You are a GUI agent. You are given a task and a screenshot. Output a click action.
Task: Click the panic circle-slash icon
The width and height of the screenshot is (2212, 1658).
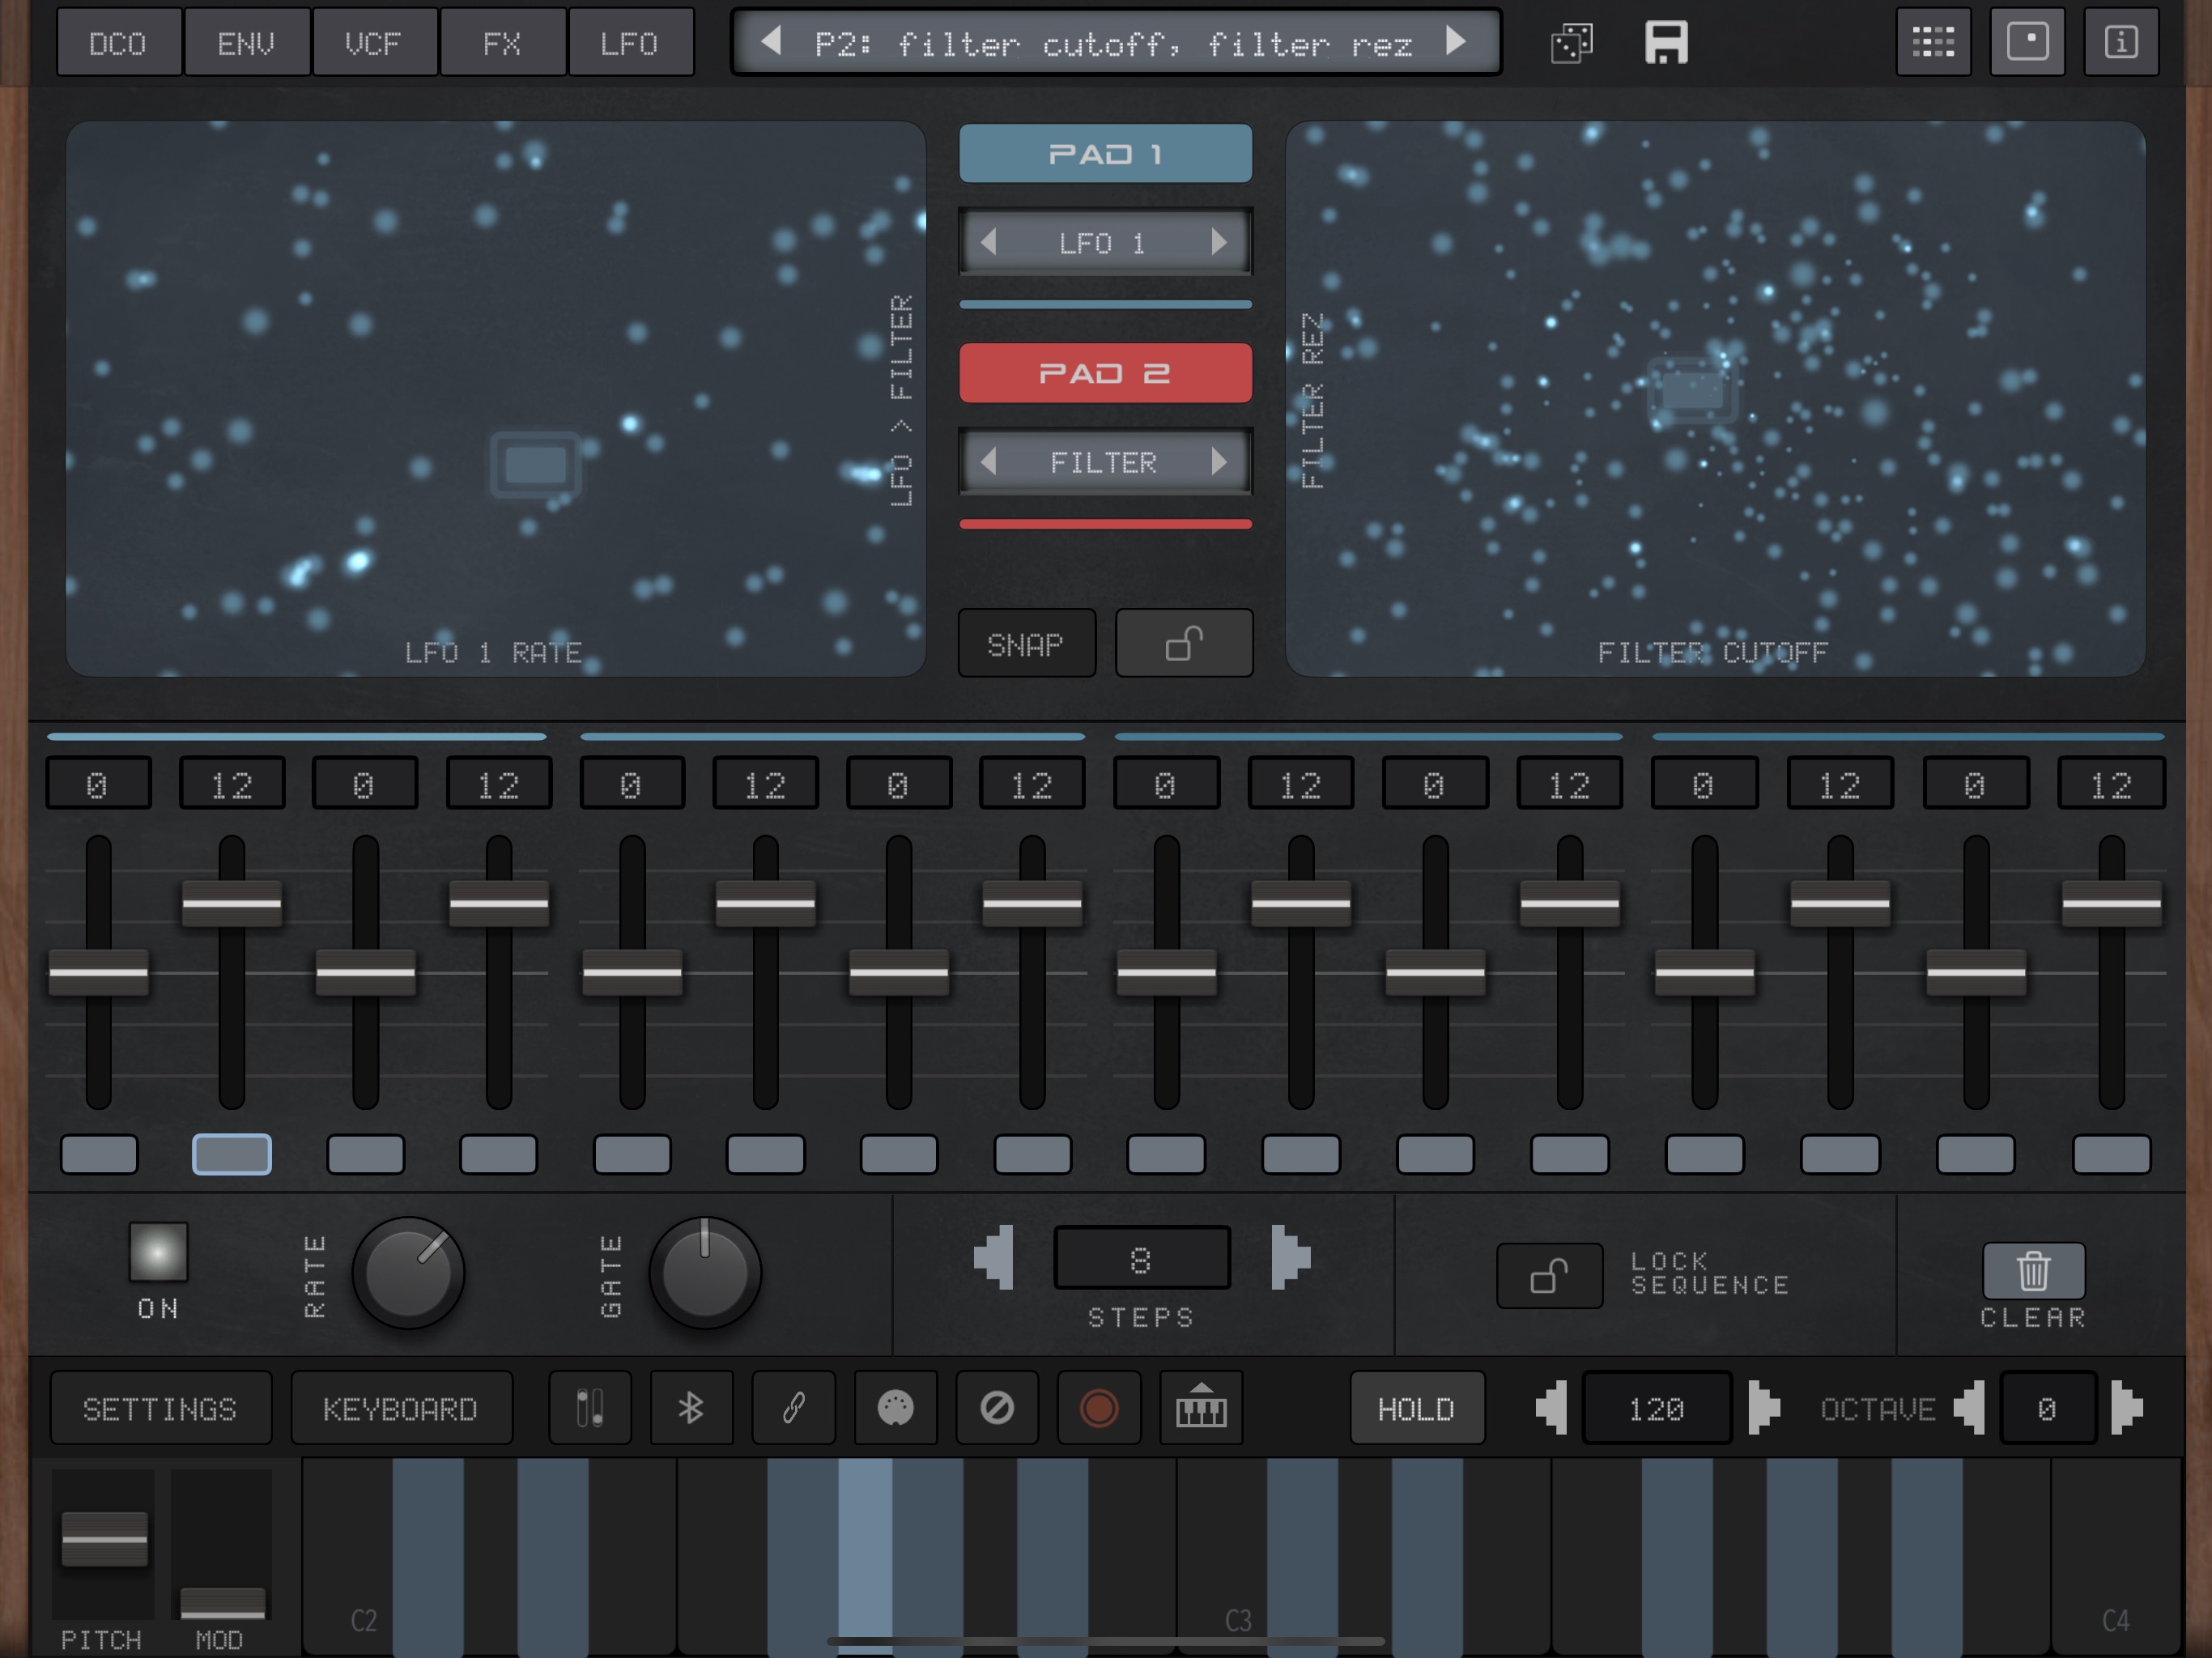pyautogui.click(x=997, y=1408)
